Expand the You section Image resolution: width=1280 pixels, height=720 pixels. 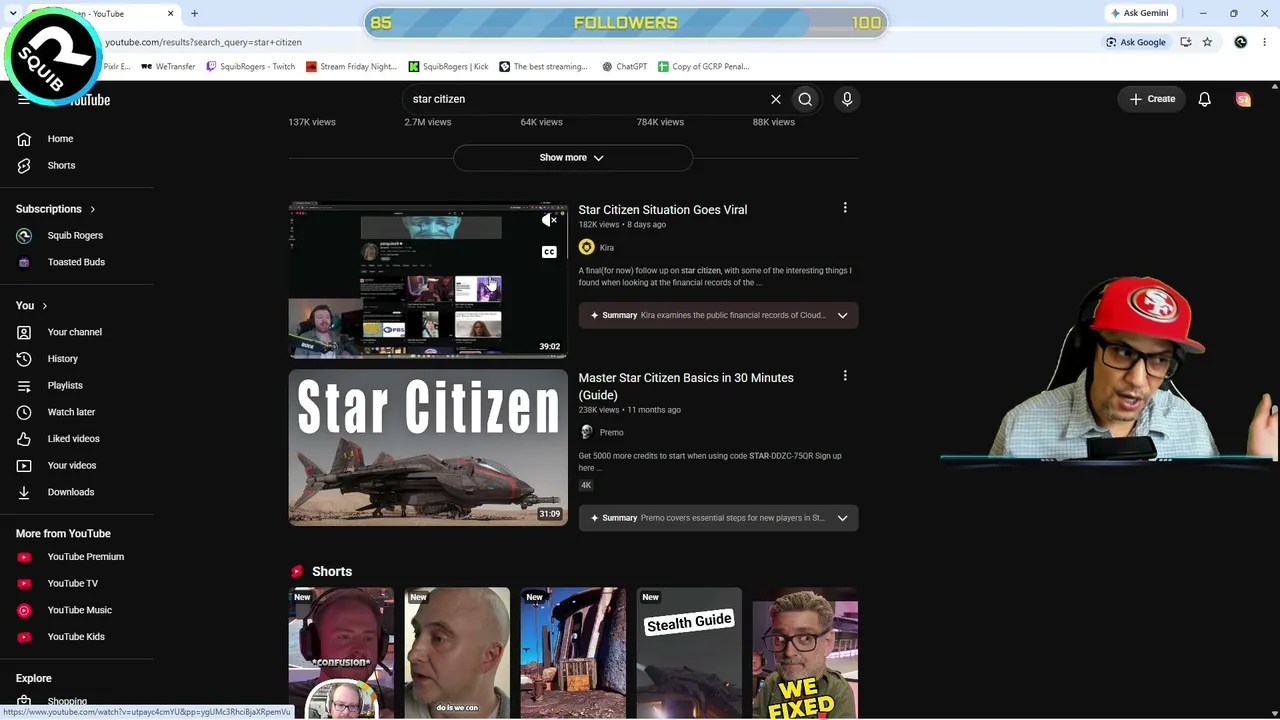[x=32, y=306]
